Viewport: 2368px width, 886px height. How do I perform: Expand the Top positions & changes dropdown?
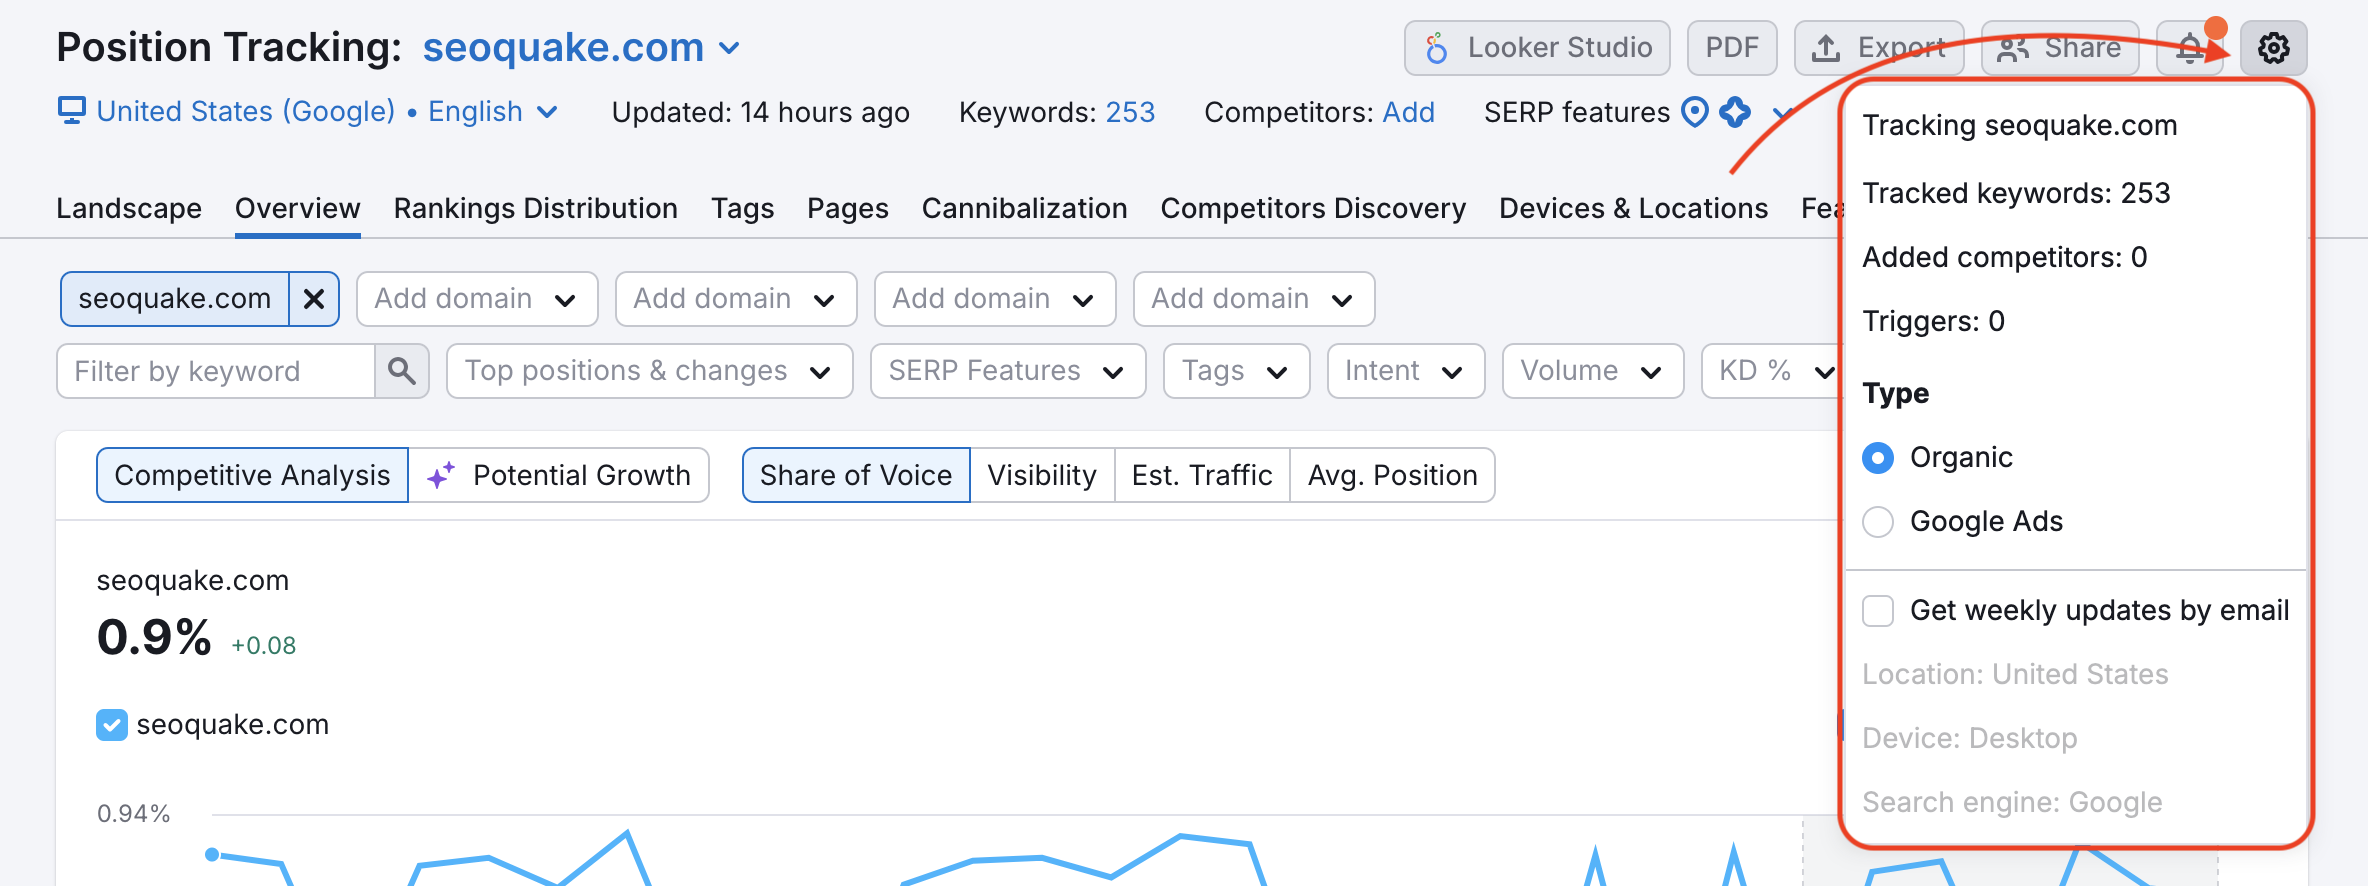click(x=649, y=371)
